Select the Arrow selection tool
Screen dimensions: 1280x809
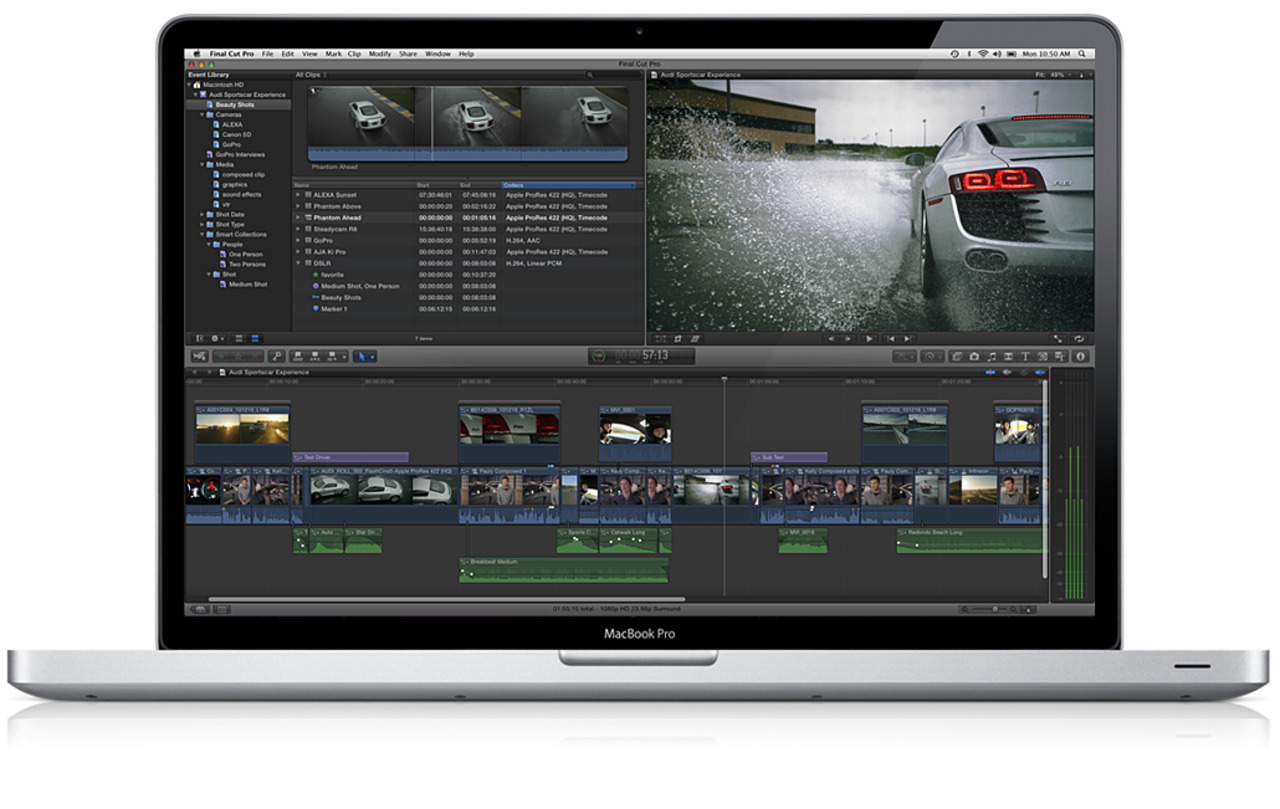364,357
